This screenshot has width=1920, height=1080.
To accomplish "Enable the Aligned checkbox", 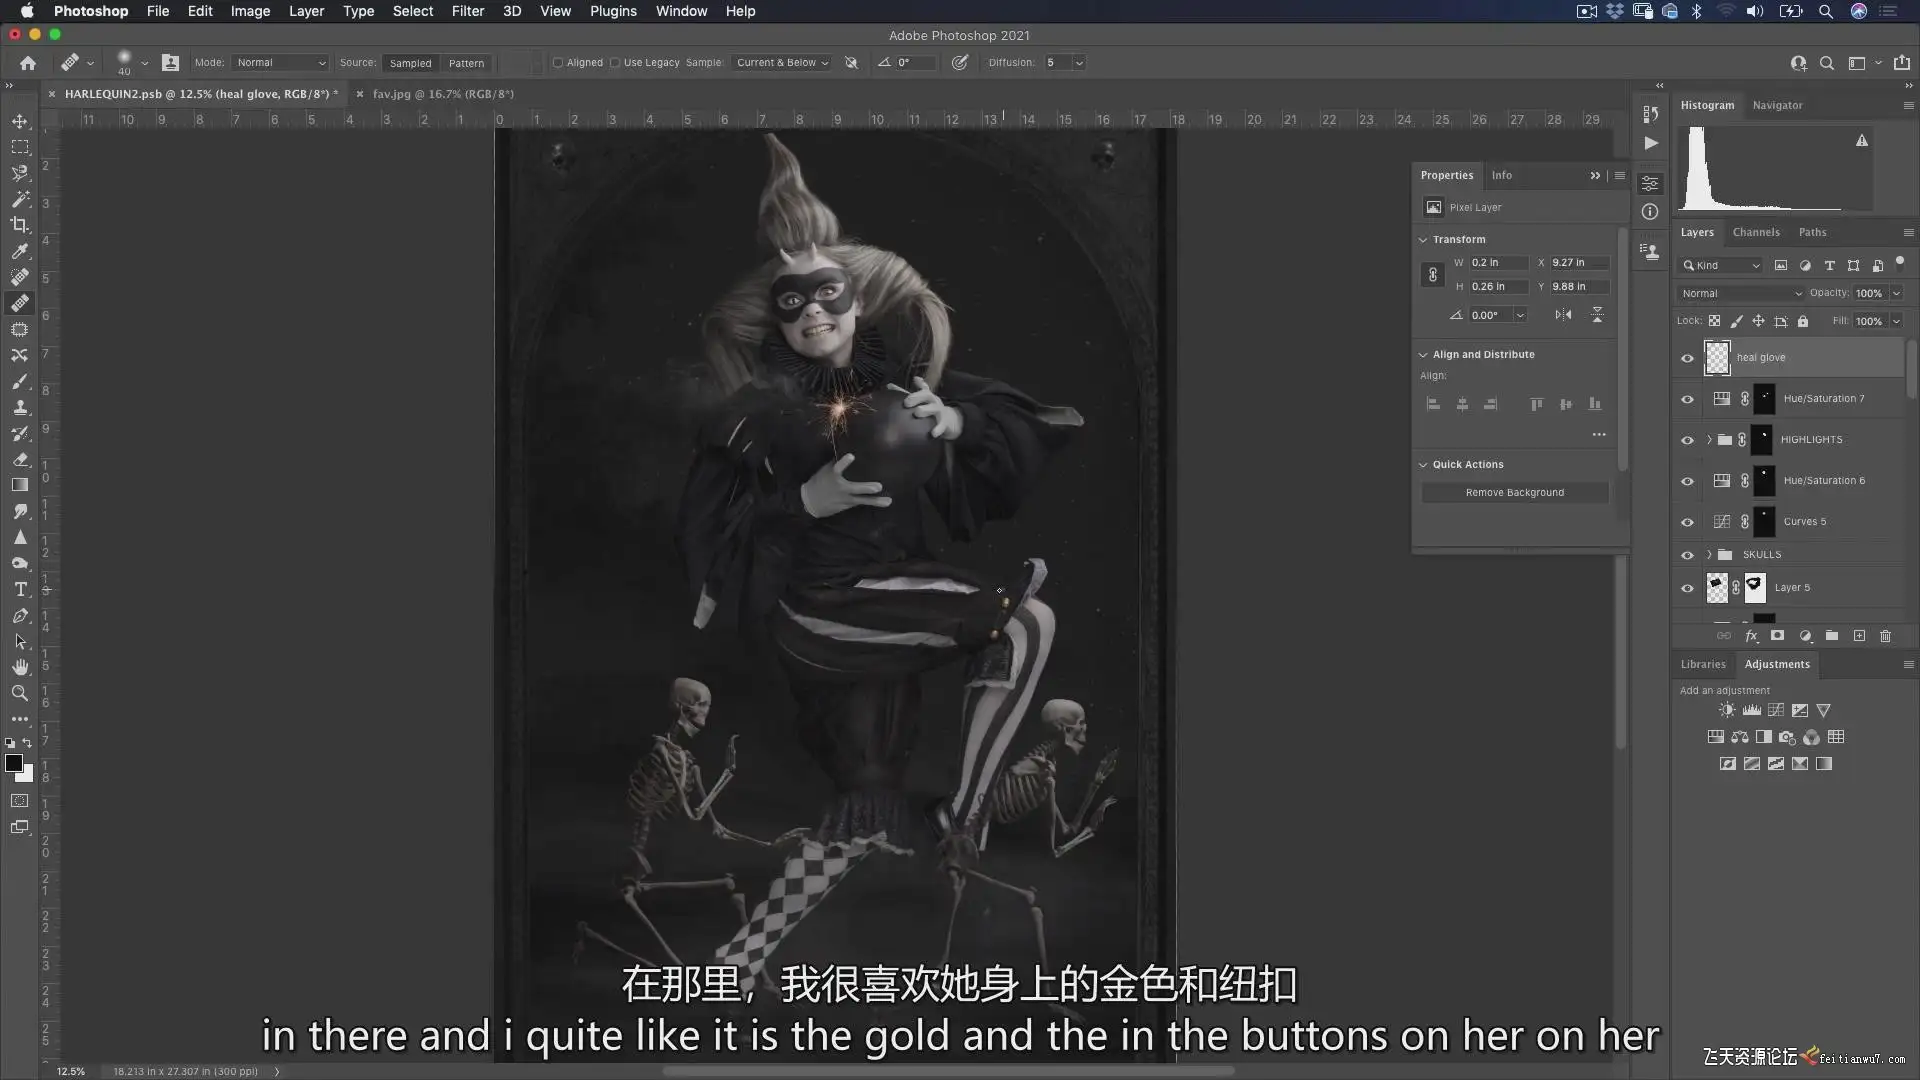I will 558,63.
